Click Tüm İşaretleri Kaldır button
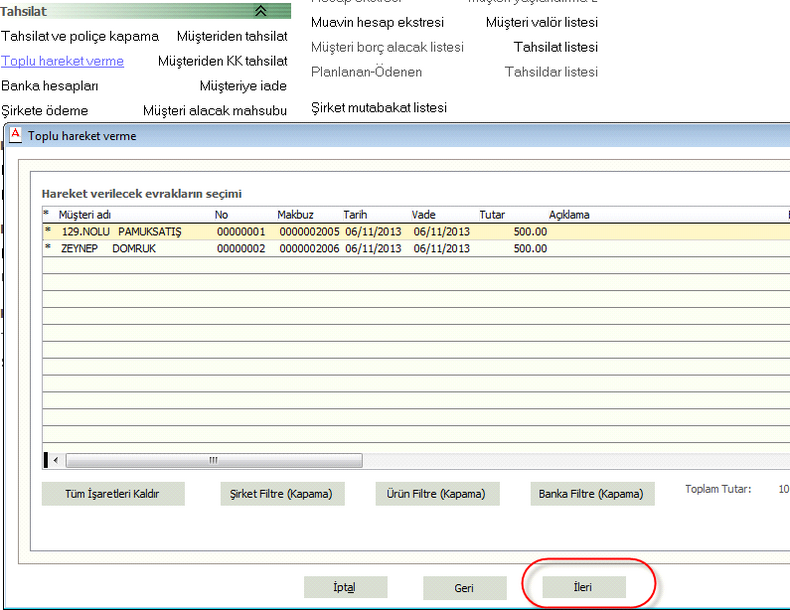 112,494
